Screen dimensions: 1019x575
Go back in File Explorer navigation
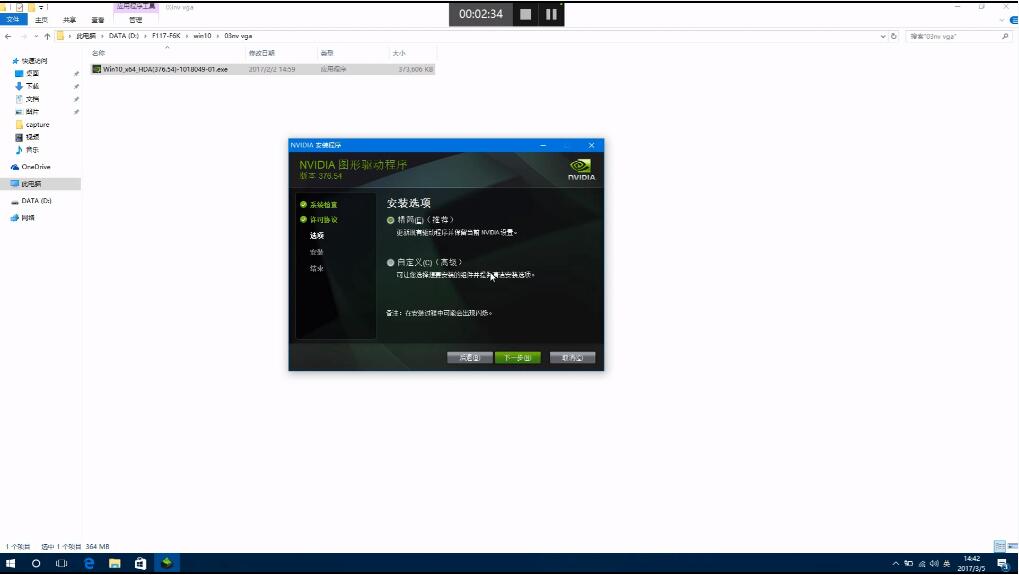(x=8, y=36)
